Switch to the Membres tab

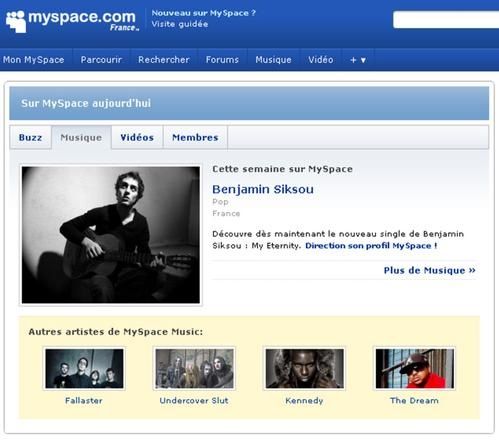coord(195,137)
